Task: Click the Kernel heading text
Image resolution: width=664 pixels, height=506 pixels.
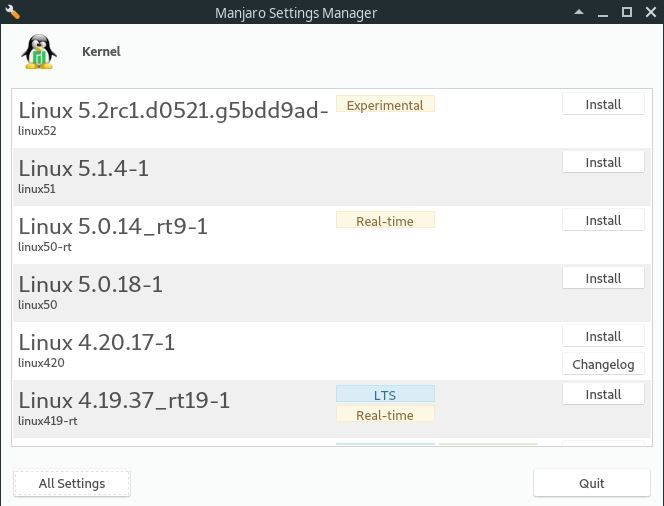Action: (x=101, y=52)
